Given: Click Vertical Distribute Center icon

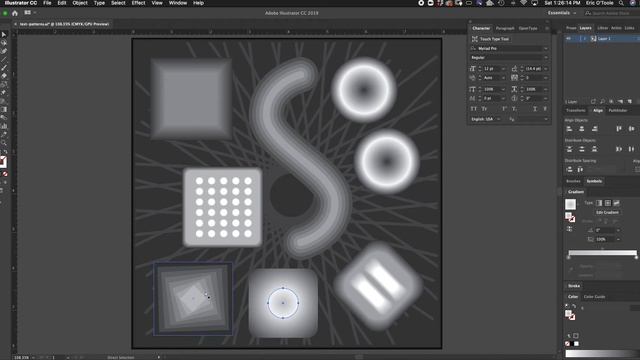Looking at the screenshot, I should point(582,149).
